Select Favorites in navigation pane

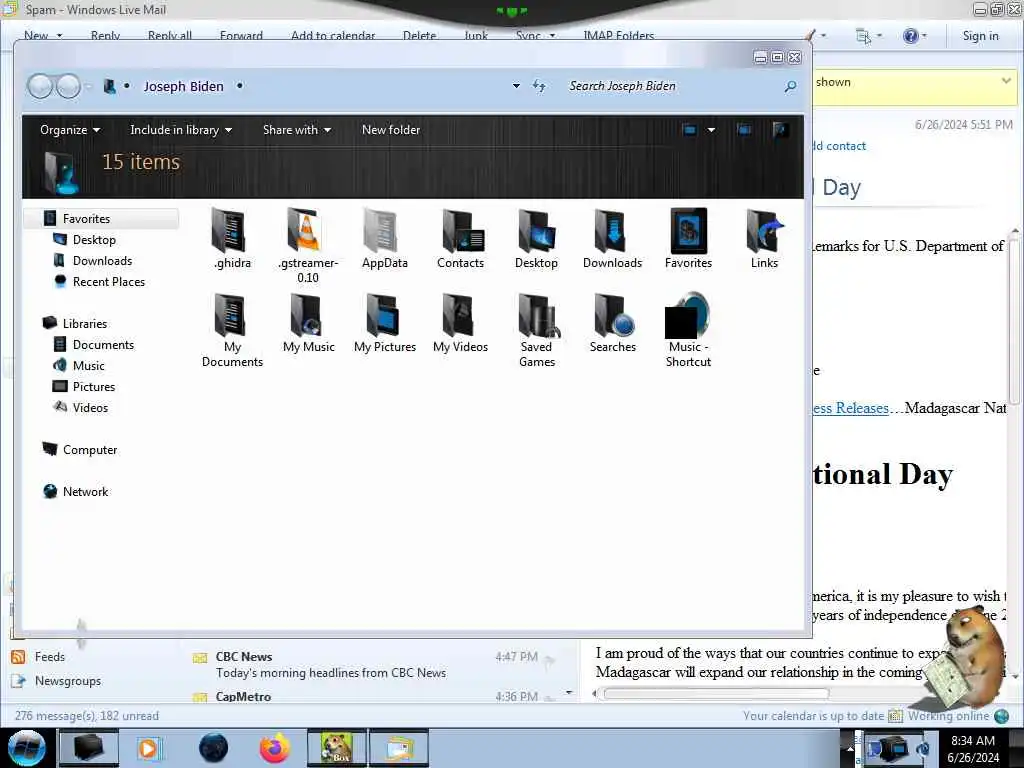(x=101, y=219)
